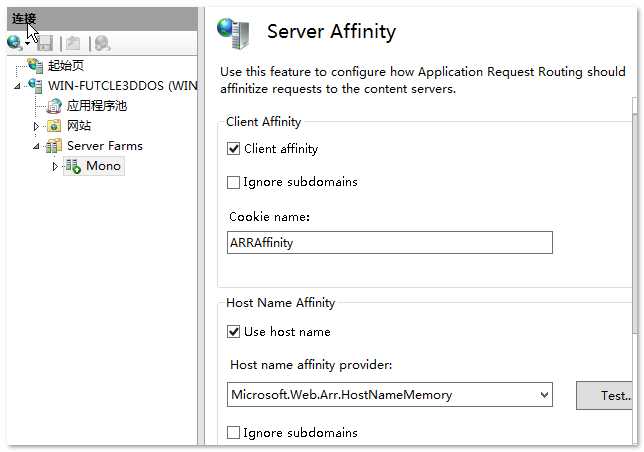
Task: Expand the Mono farm tree node
Action: point(55,166)
